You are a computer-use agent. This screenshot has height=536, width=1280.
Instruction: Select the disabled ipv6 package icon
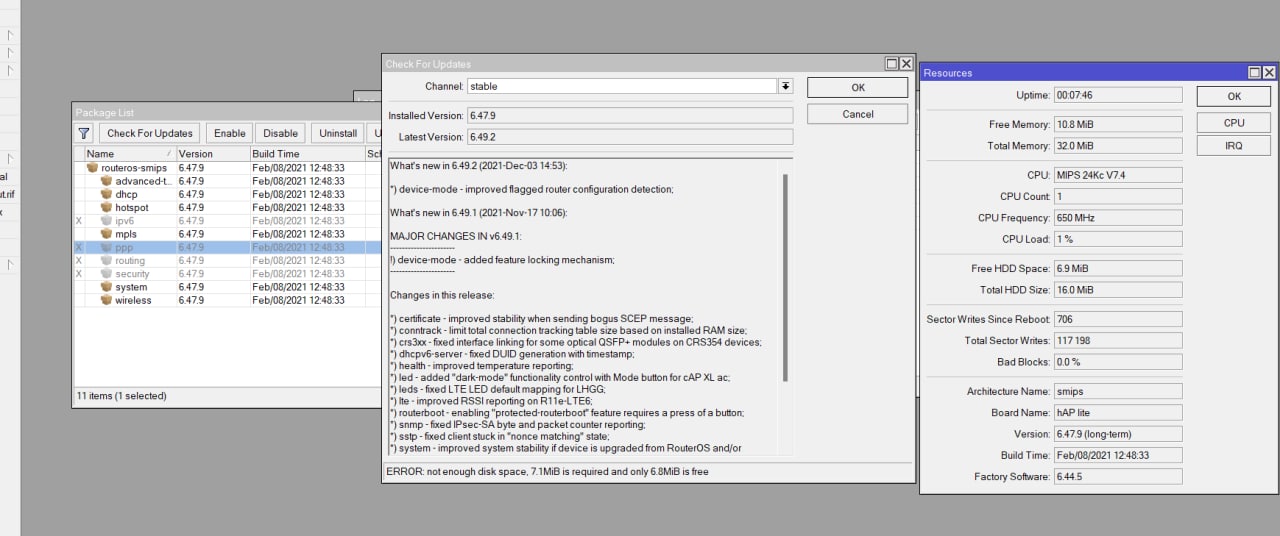click(106, 220)
